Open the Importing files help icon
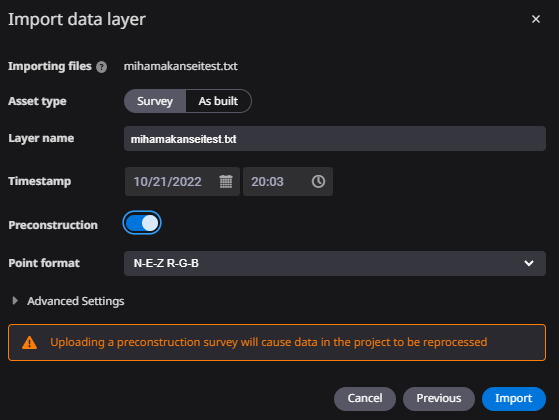The height and width of the screenshot is (420, 559). point(102,67)
